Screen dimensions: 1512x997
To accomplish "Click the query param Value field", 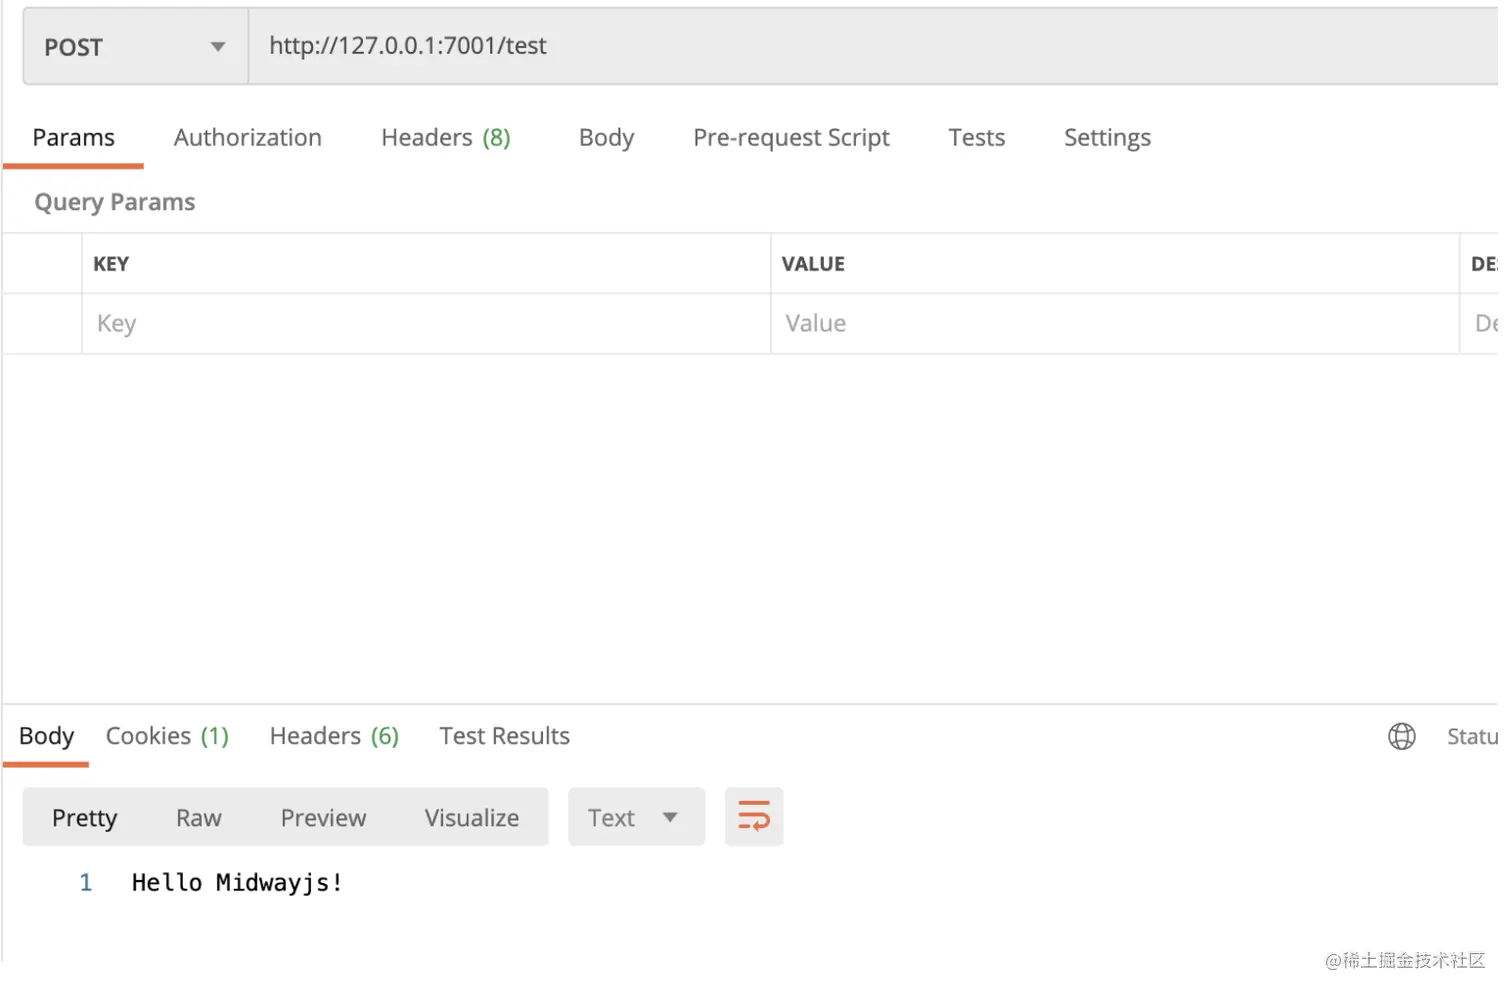I will coord(1115,324).
